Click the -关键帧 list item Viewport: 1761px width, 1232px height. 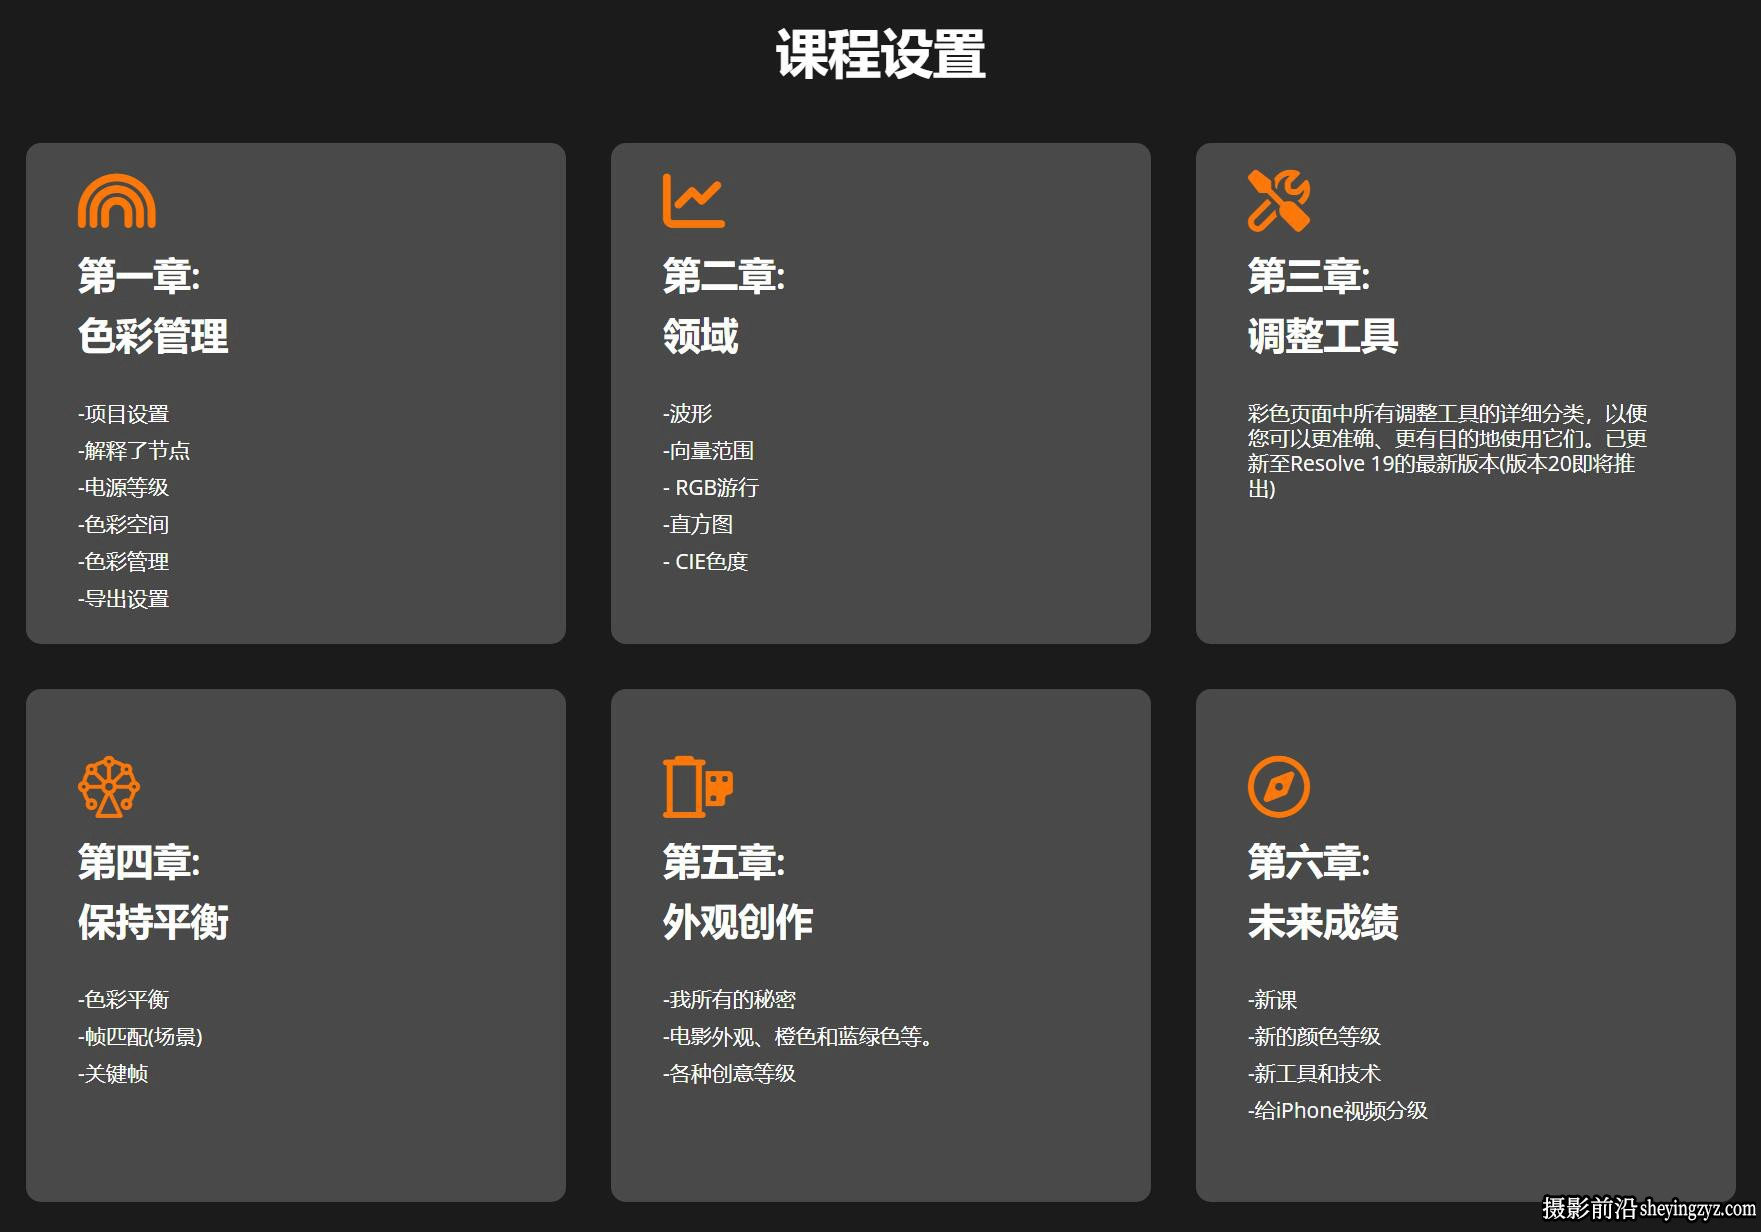click(113, 1074)
